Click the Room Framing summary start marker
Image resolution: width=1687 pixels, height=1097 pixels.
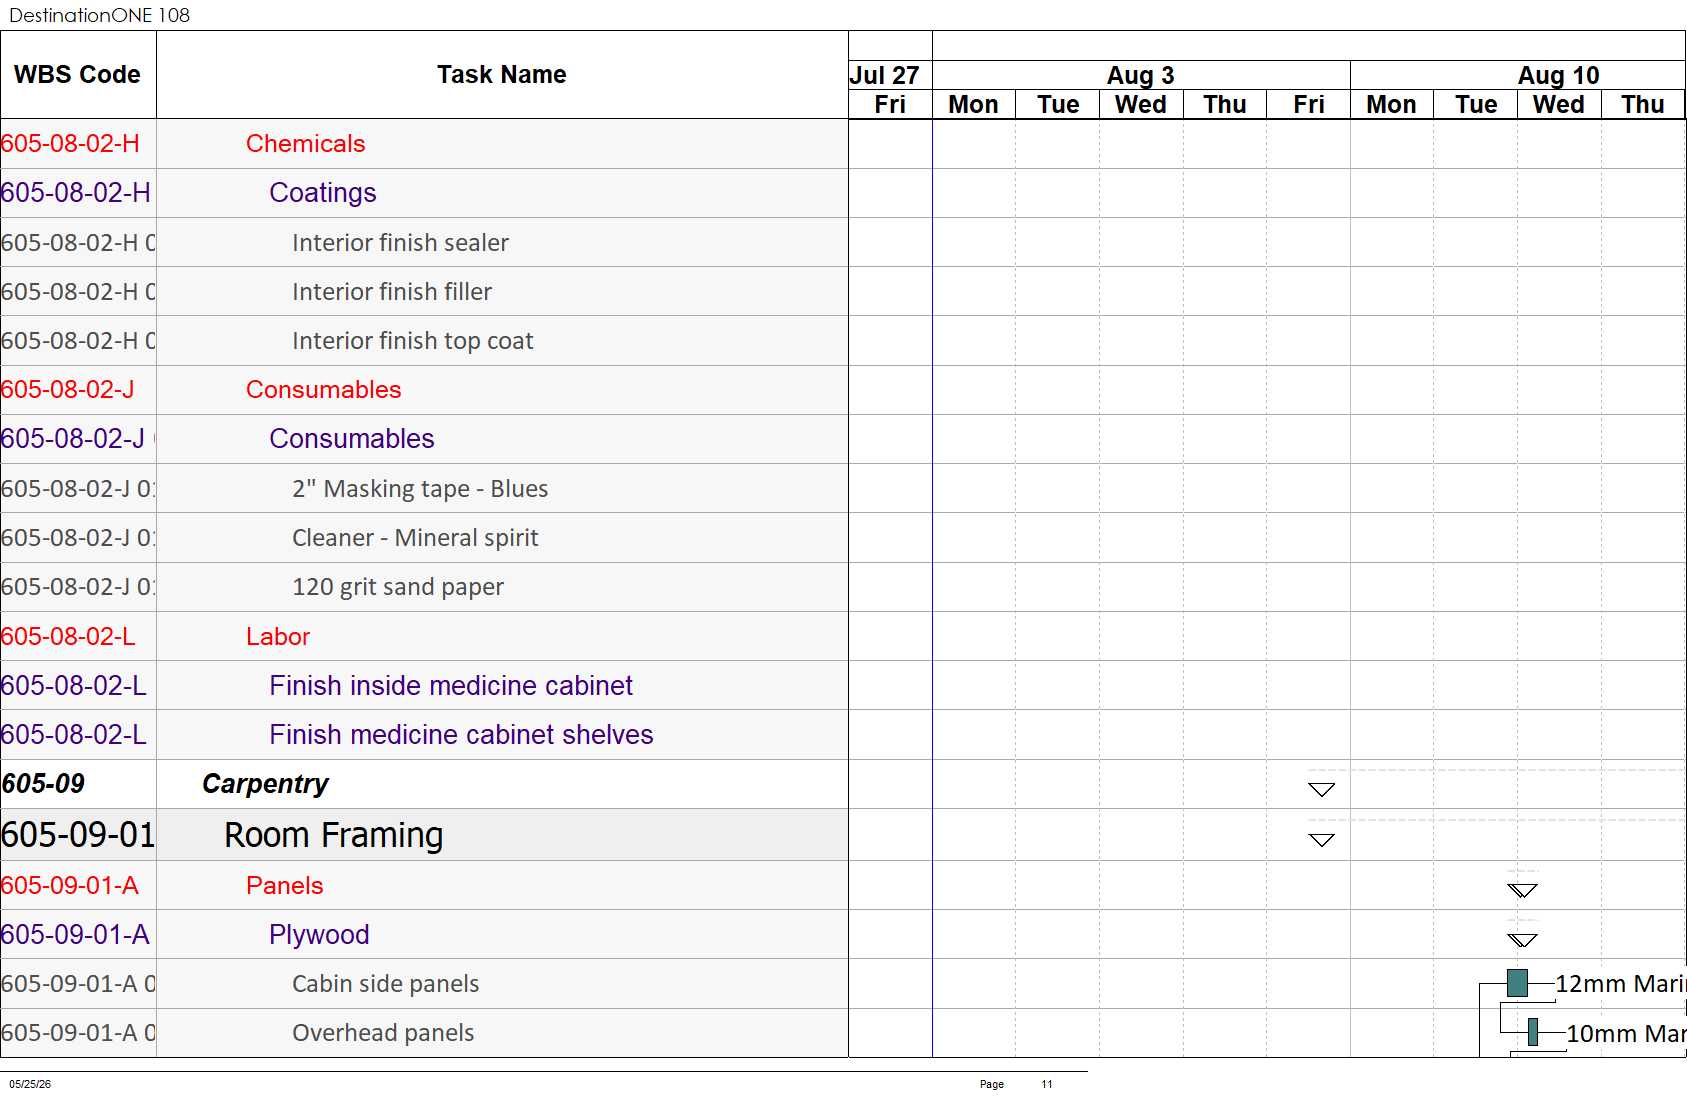click(1321, 840)
